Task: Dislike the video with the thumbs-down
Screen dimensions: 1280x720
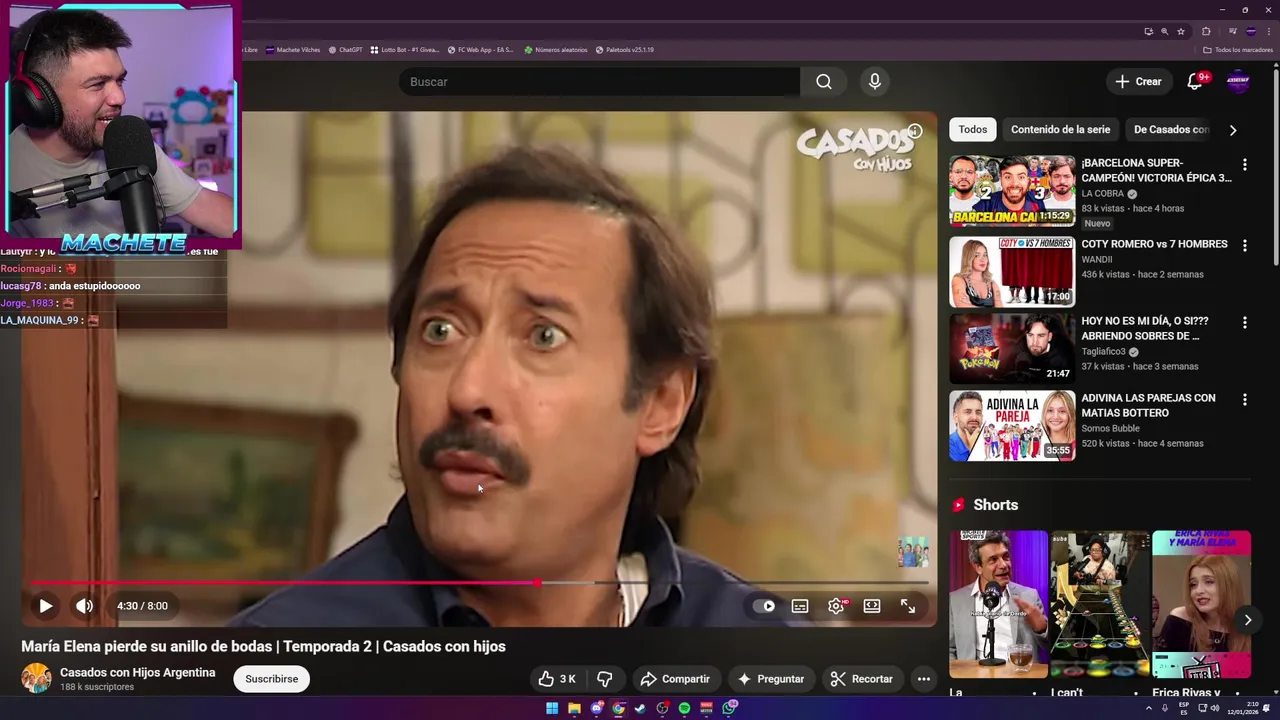Action: [605, 679]
